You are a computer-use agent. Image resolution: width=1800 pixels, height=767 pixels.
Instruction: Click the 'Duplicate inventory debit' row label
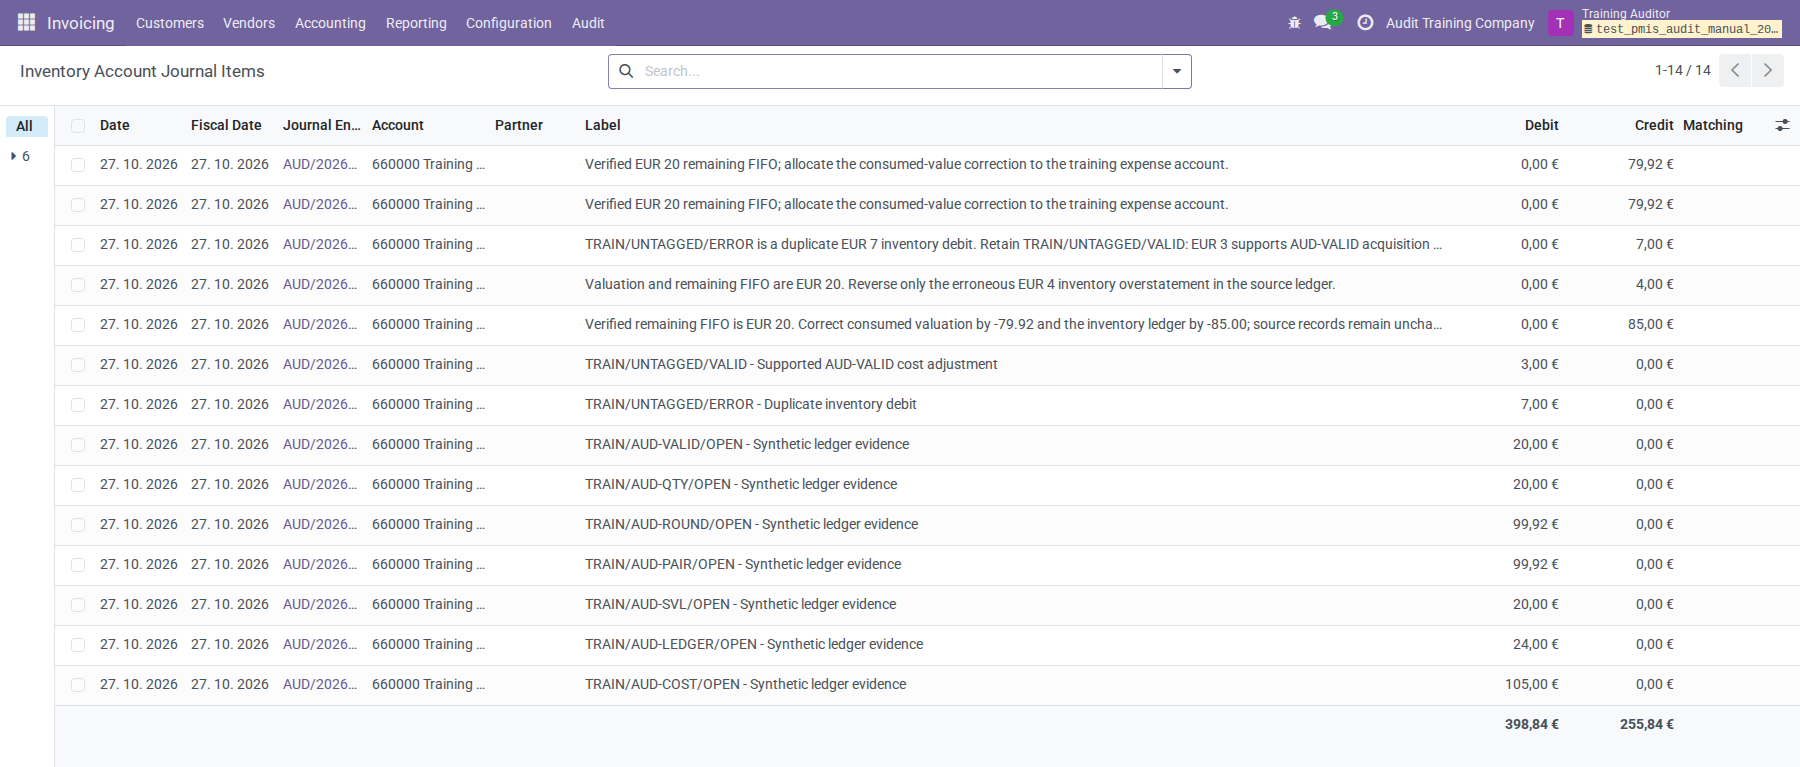pos(751,404)
